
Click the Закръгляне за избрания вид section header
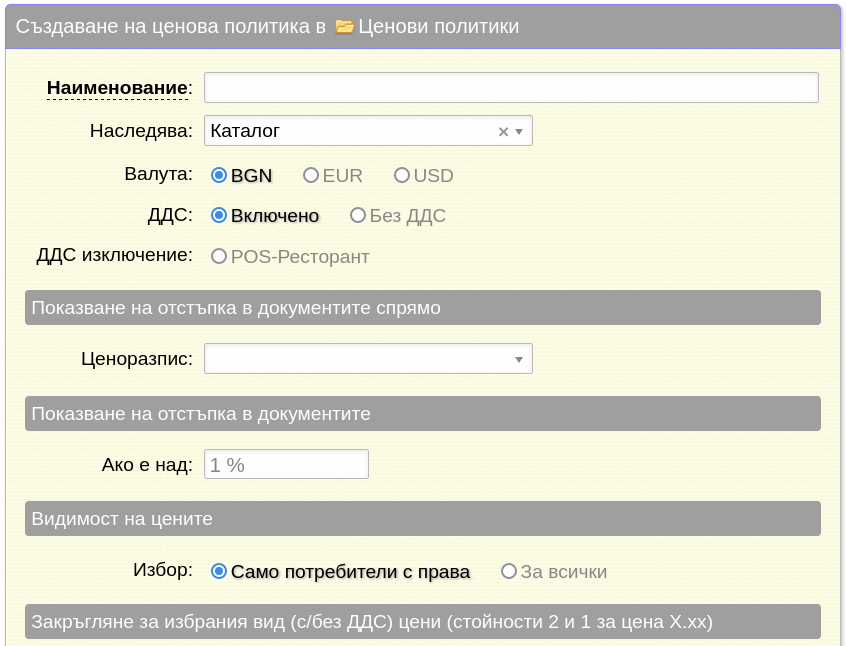point(422,622)
